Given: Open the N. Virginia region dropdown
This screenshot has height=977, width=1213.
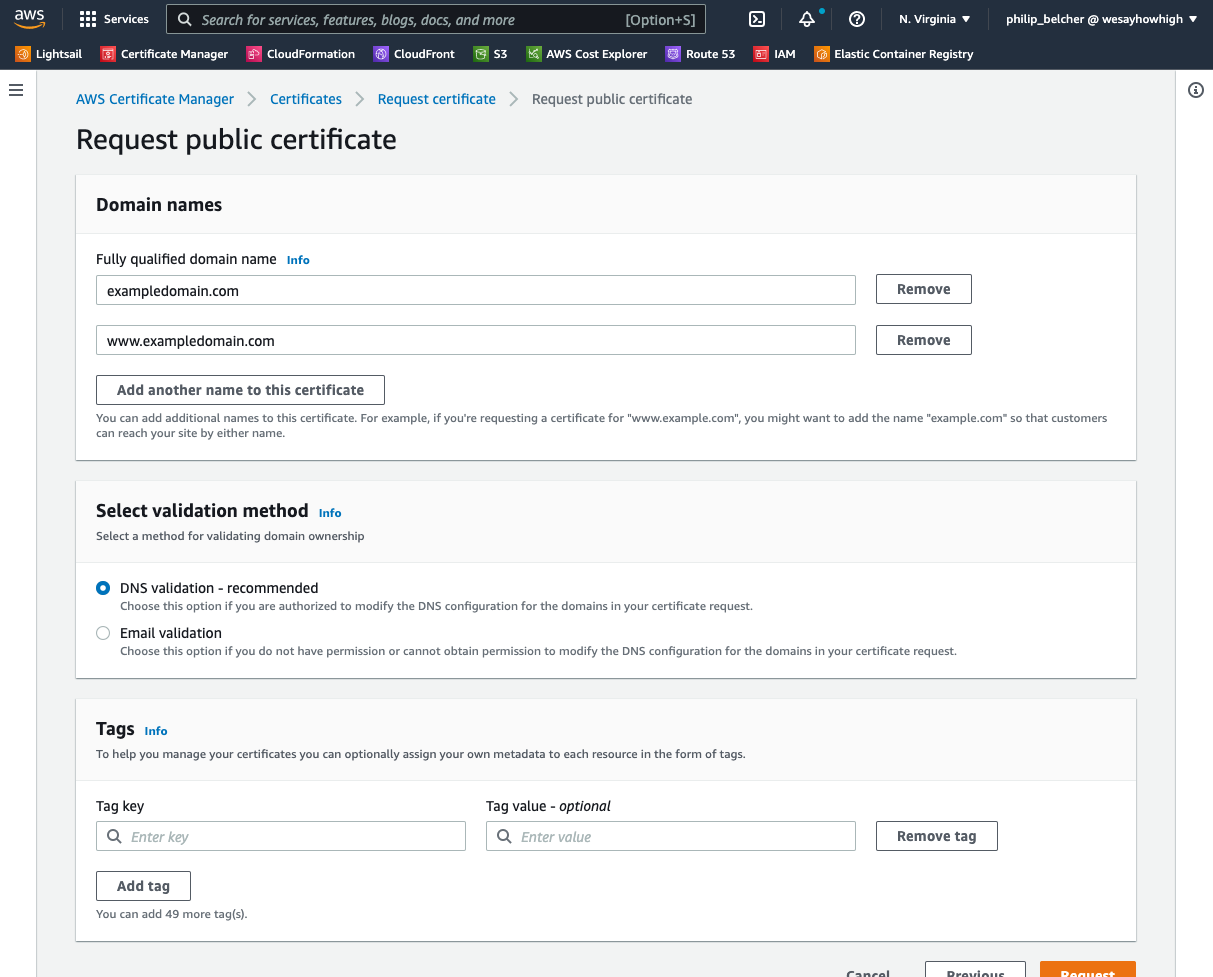Looking at the screenshot, I should tap(933, 18).
